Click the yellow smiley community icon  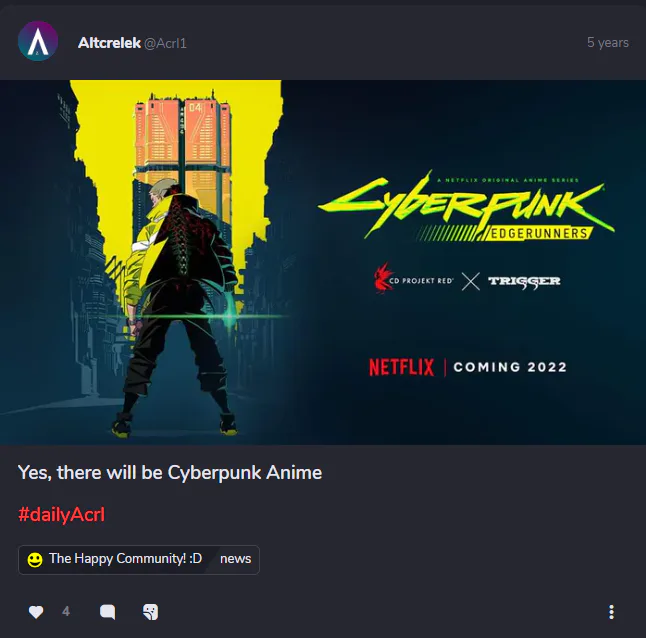(x=35, y=559)
